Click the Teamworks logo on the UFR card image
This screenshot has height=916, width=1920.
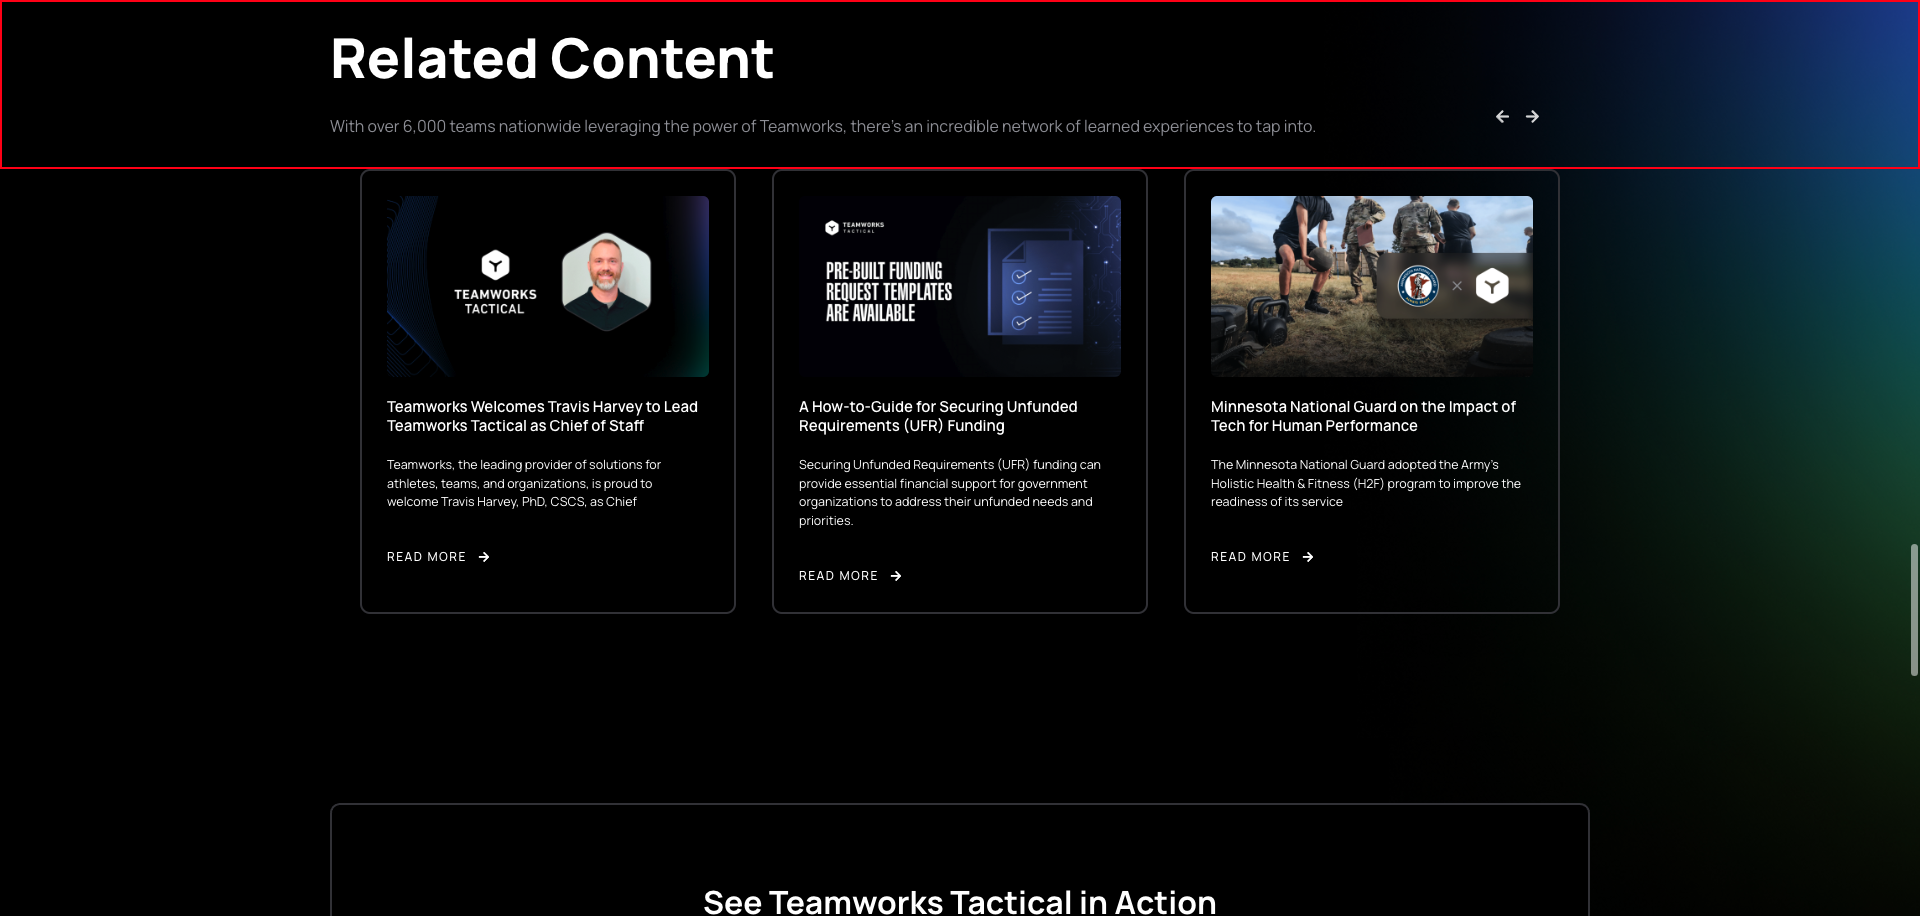(831, 226)
